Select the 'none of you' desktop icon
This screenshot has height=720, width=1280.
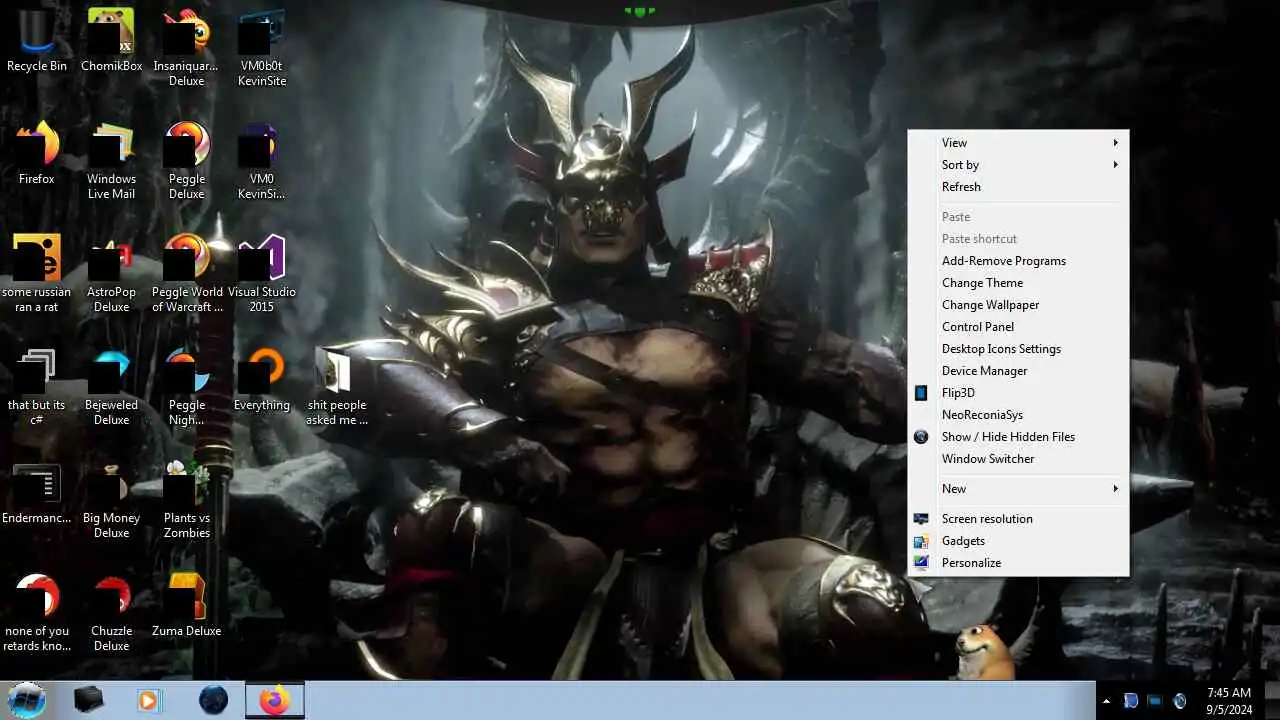click(x=37, y=612)
